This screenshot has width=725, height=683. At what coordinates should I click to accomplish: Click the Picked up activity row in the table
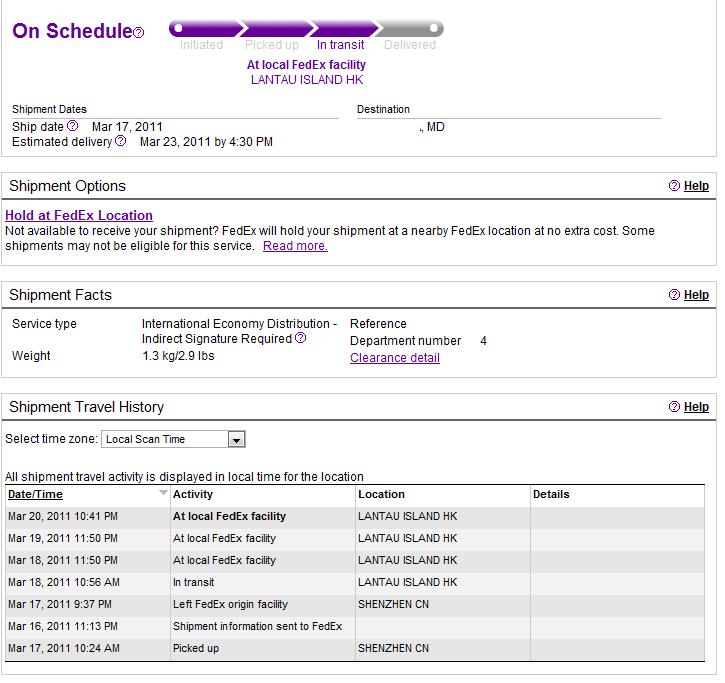[x=355, y=649]
